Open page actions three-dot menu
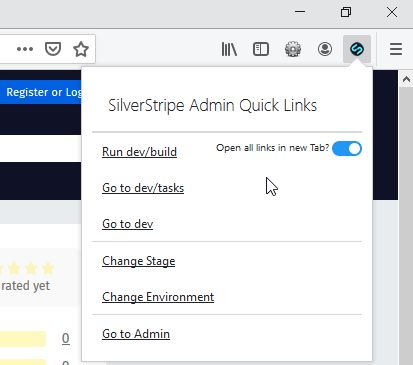 (25, 49)
